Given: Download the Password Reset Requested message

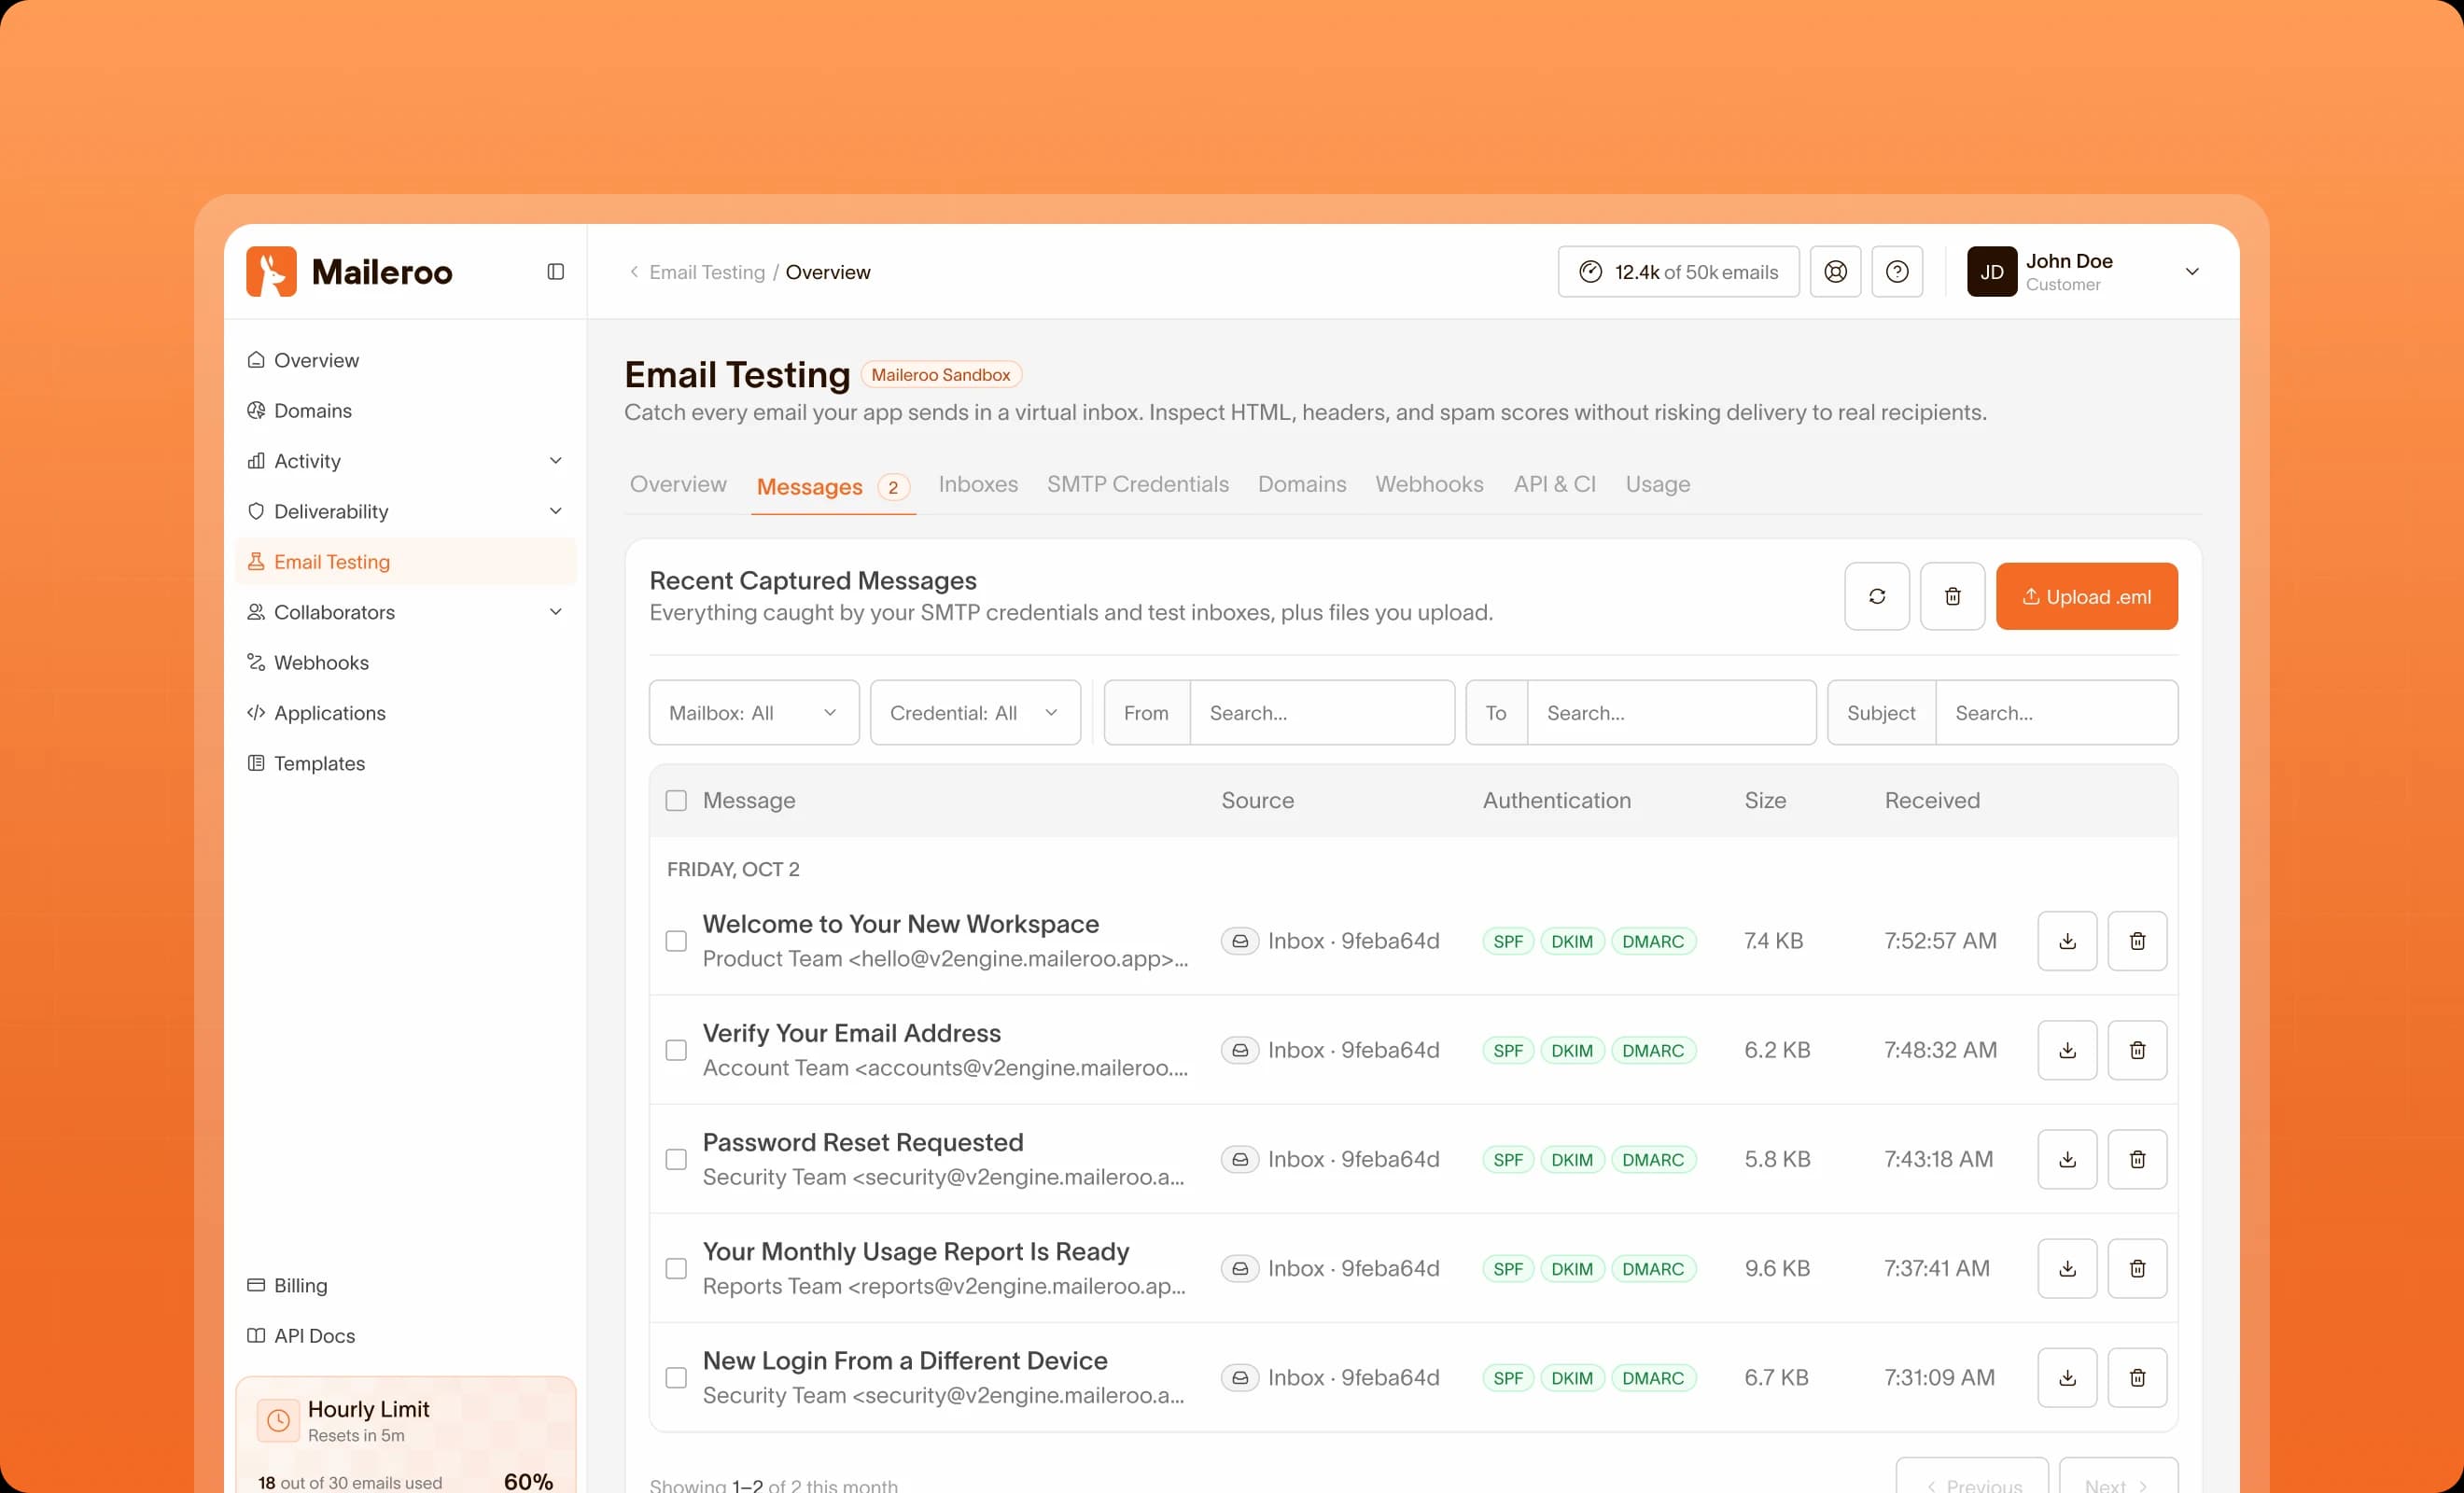Looking at the screenshot, I should pyautogui.click(x=2067, y=1159).
